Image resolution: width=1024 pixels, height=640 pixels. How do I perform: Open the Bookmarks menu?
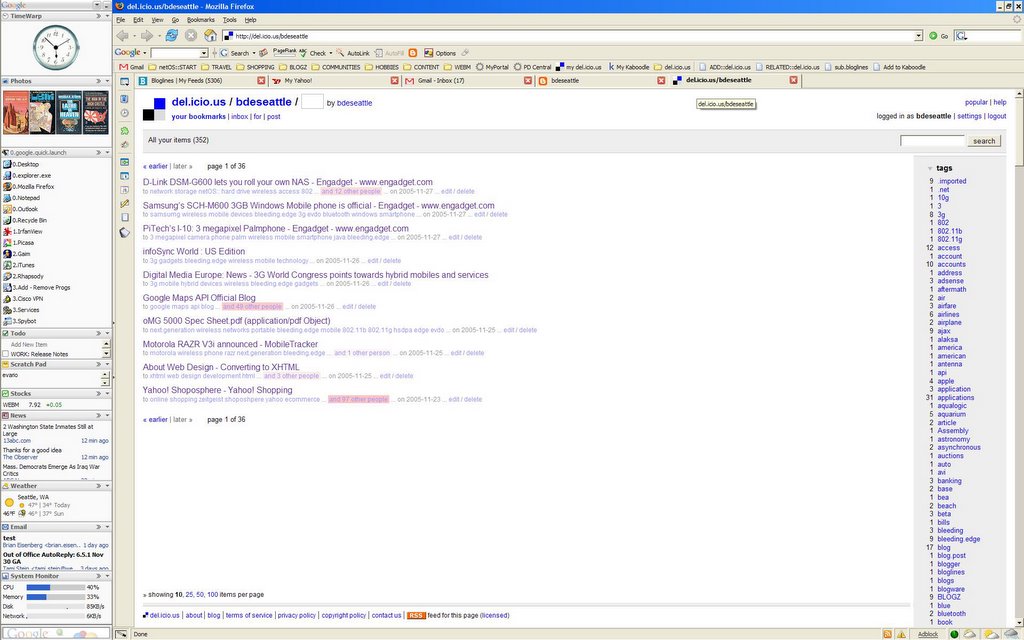point(200,20)
